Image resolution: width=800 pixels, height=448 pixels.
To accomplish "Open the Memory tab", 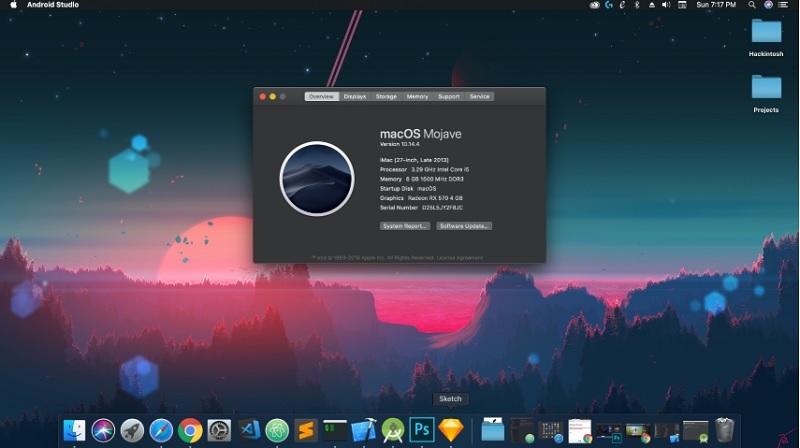I will point(417,96).
